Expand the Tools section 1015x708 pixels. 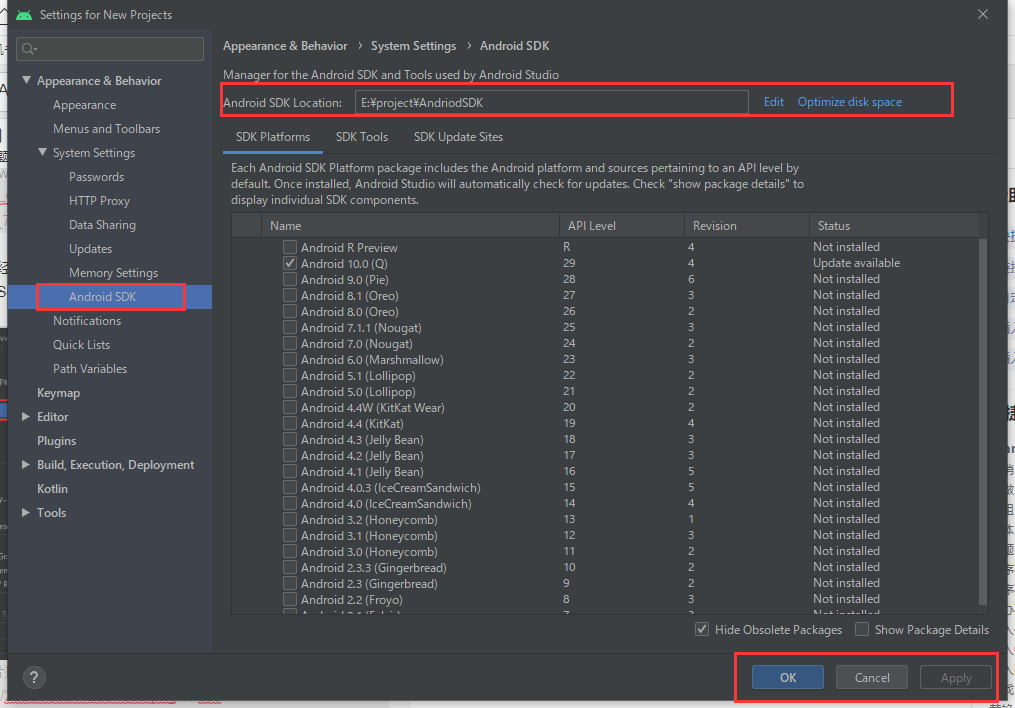pyautogui.click(x=26, y=512)
